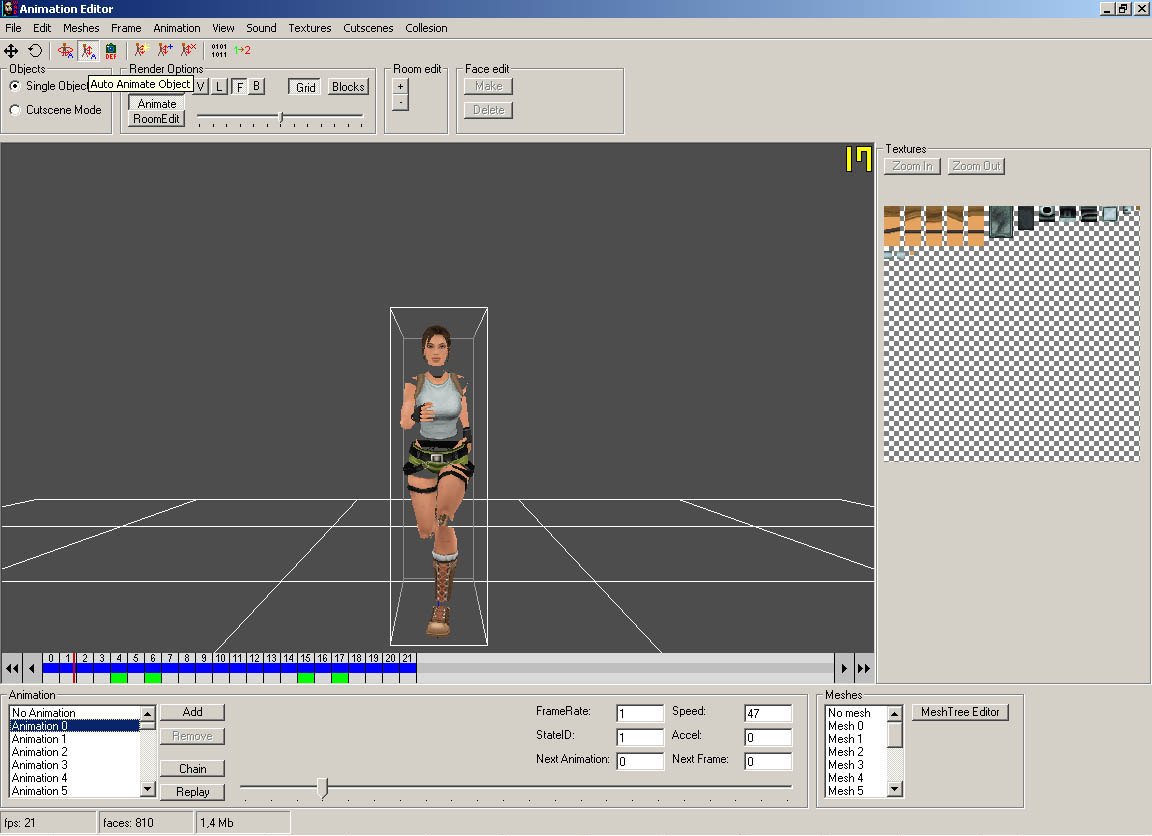Select Cutscene Mode radio button

click(15, 110)
